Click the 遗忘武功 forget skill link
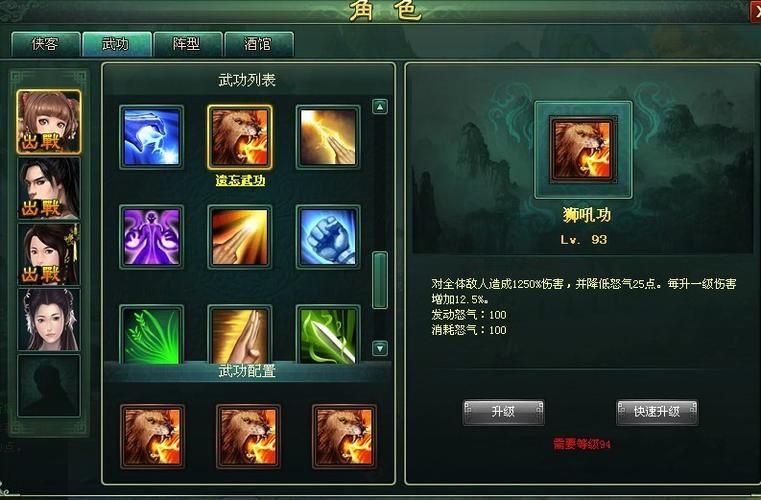 240,181
